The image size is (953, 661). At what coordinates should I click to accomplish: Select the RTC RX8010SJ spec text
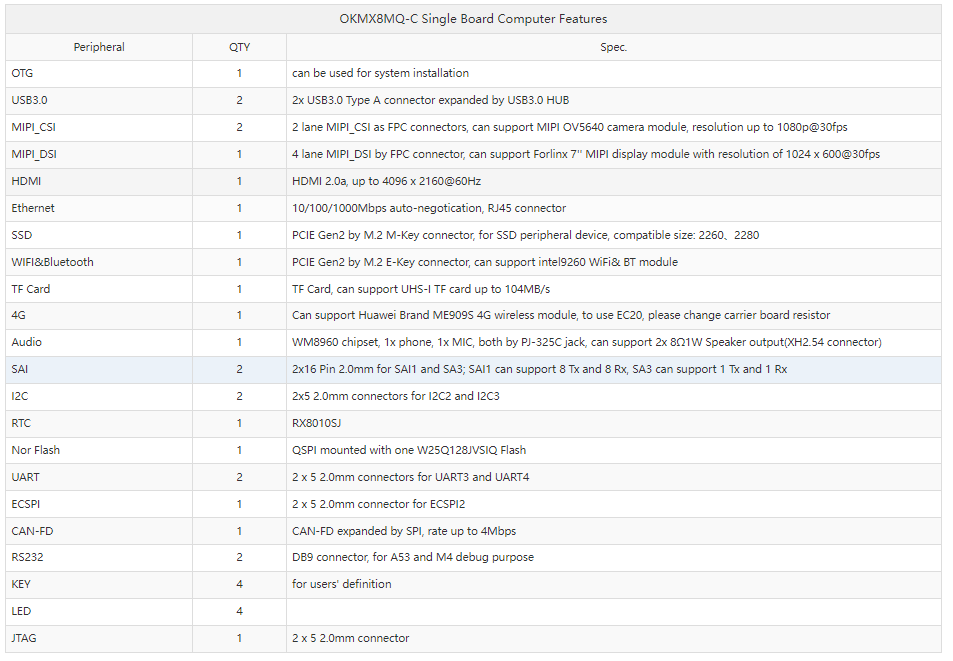[317, 423]
